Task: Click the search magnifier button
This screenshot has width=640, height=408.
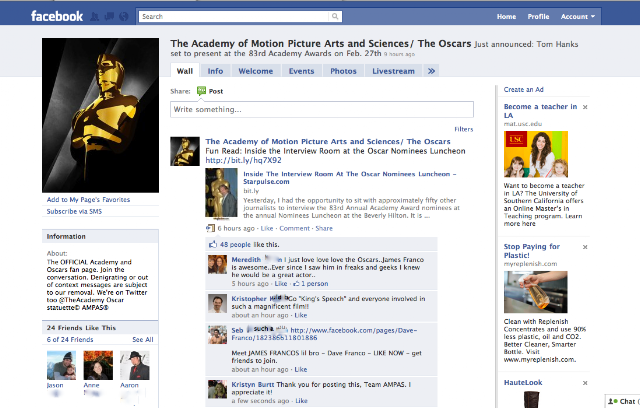Action: tap(335, 16)
